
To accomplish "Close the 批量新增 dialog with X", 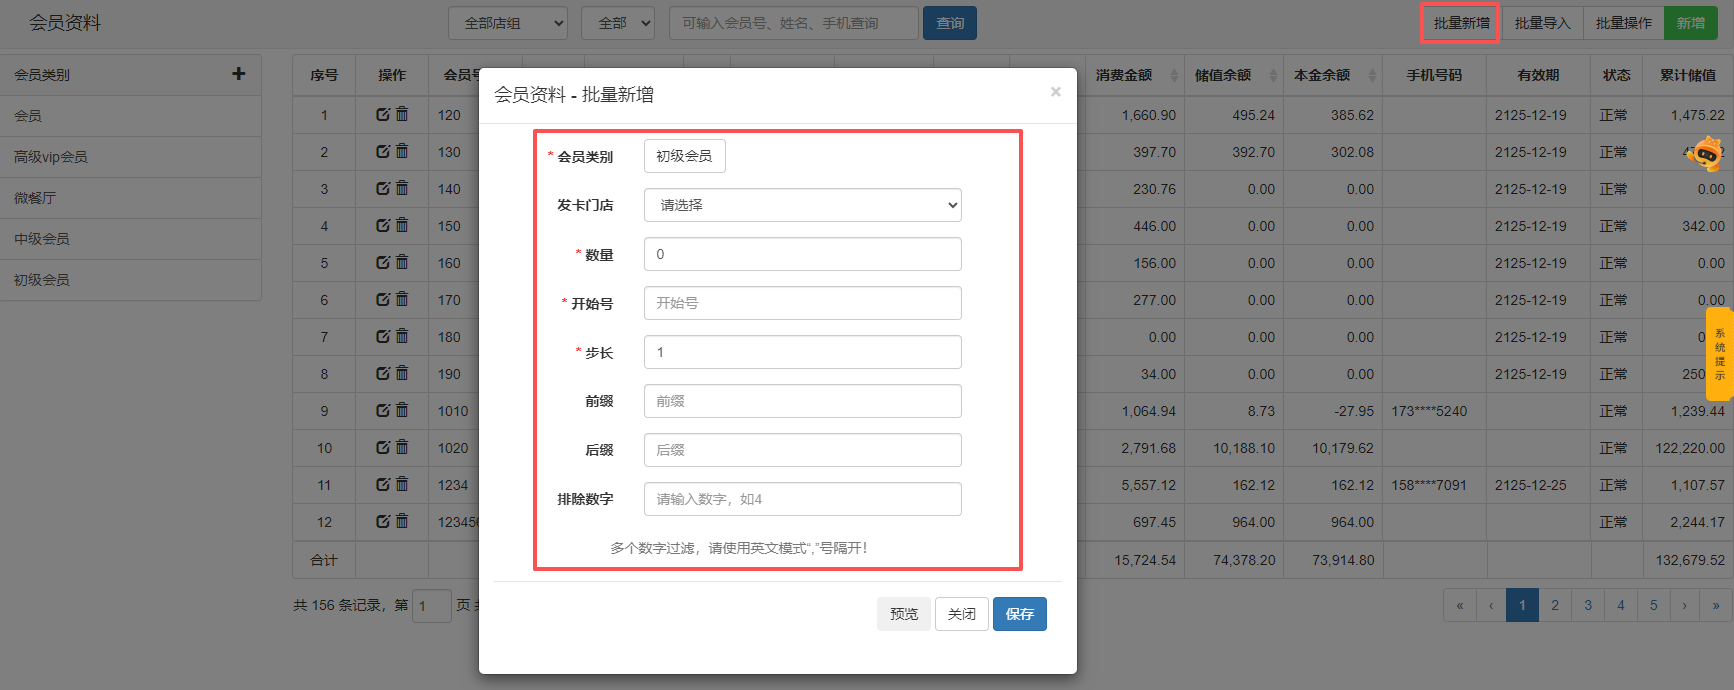I will pos(1055,92).
